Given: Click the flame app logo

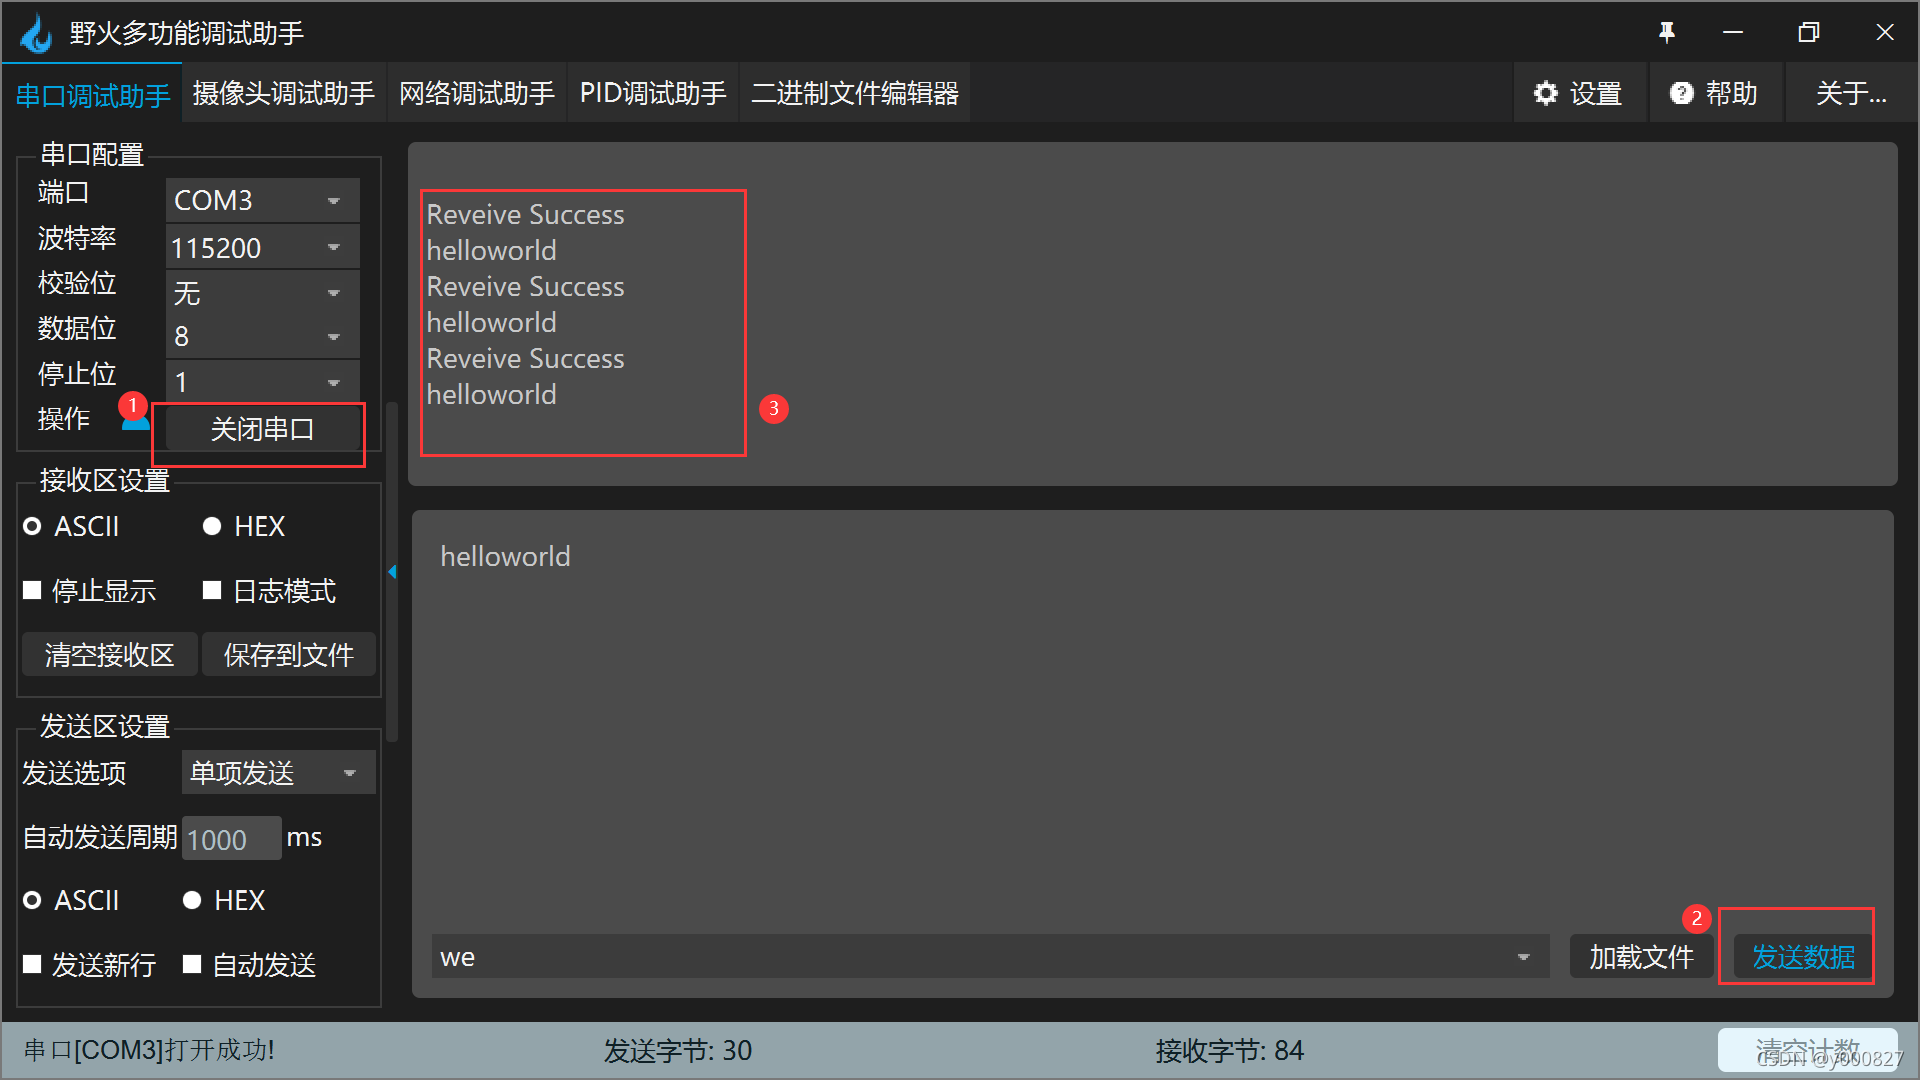Looking at the screenshot, I should (x=37, y=33).
